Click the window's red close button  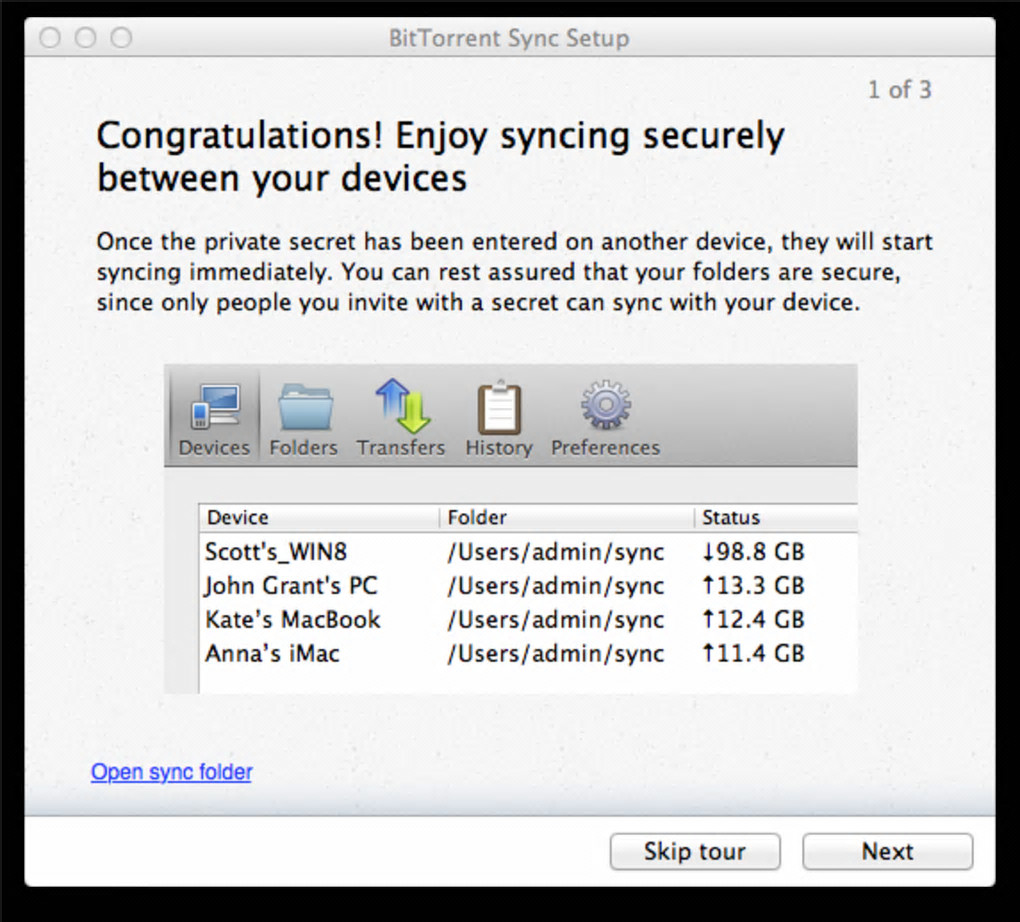tap(50, 39)
